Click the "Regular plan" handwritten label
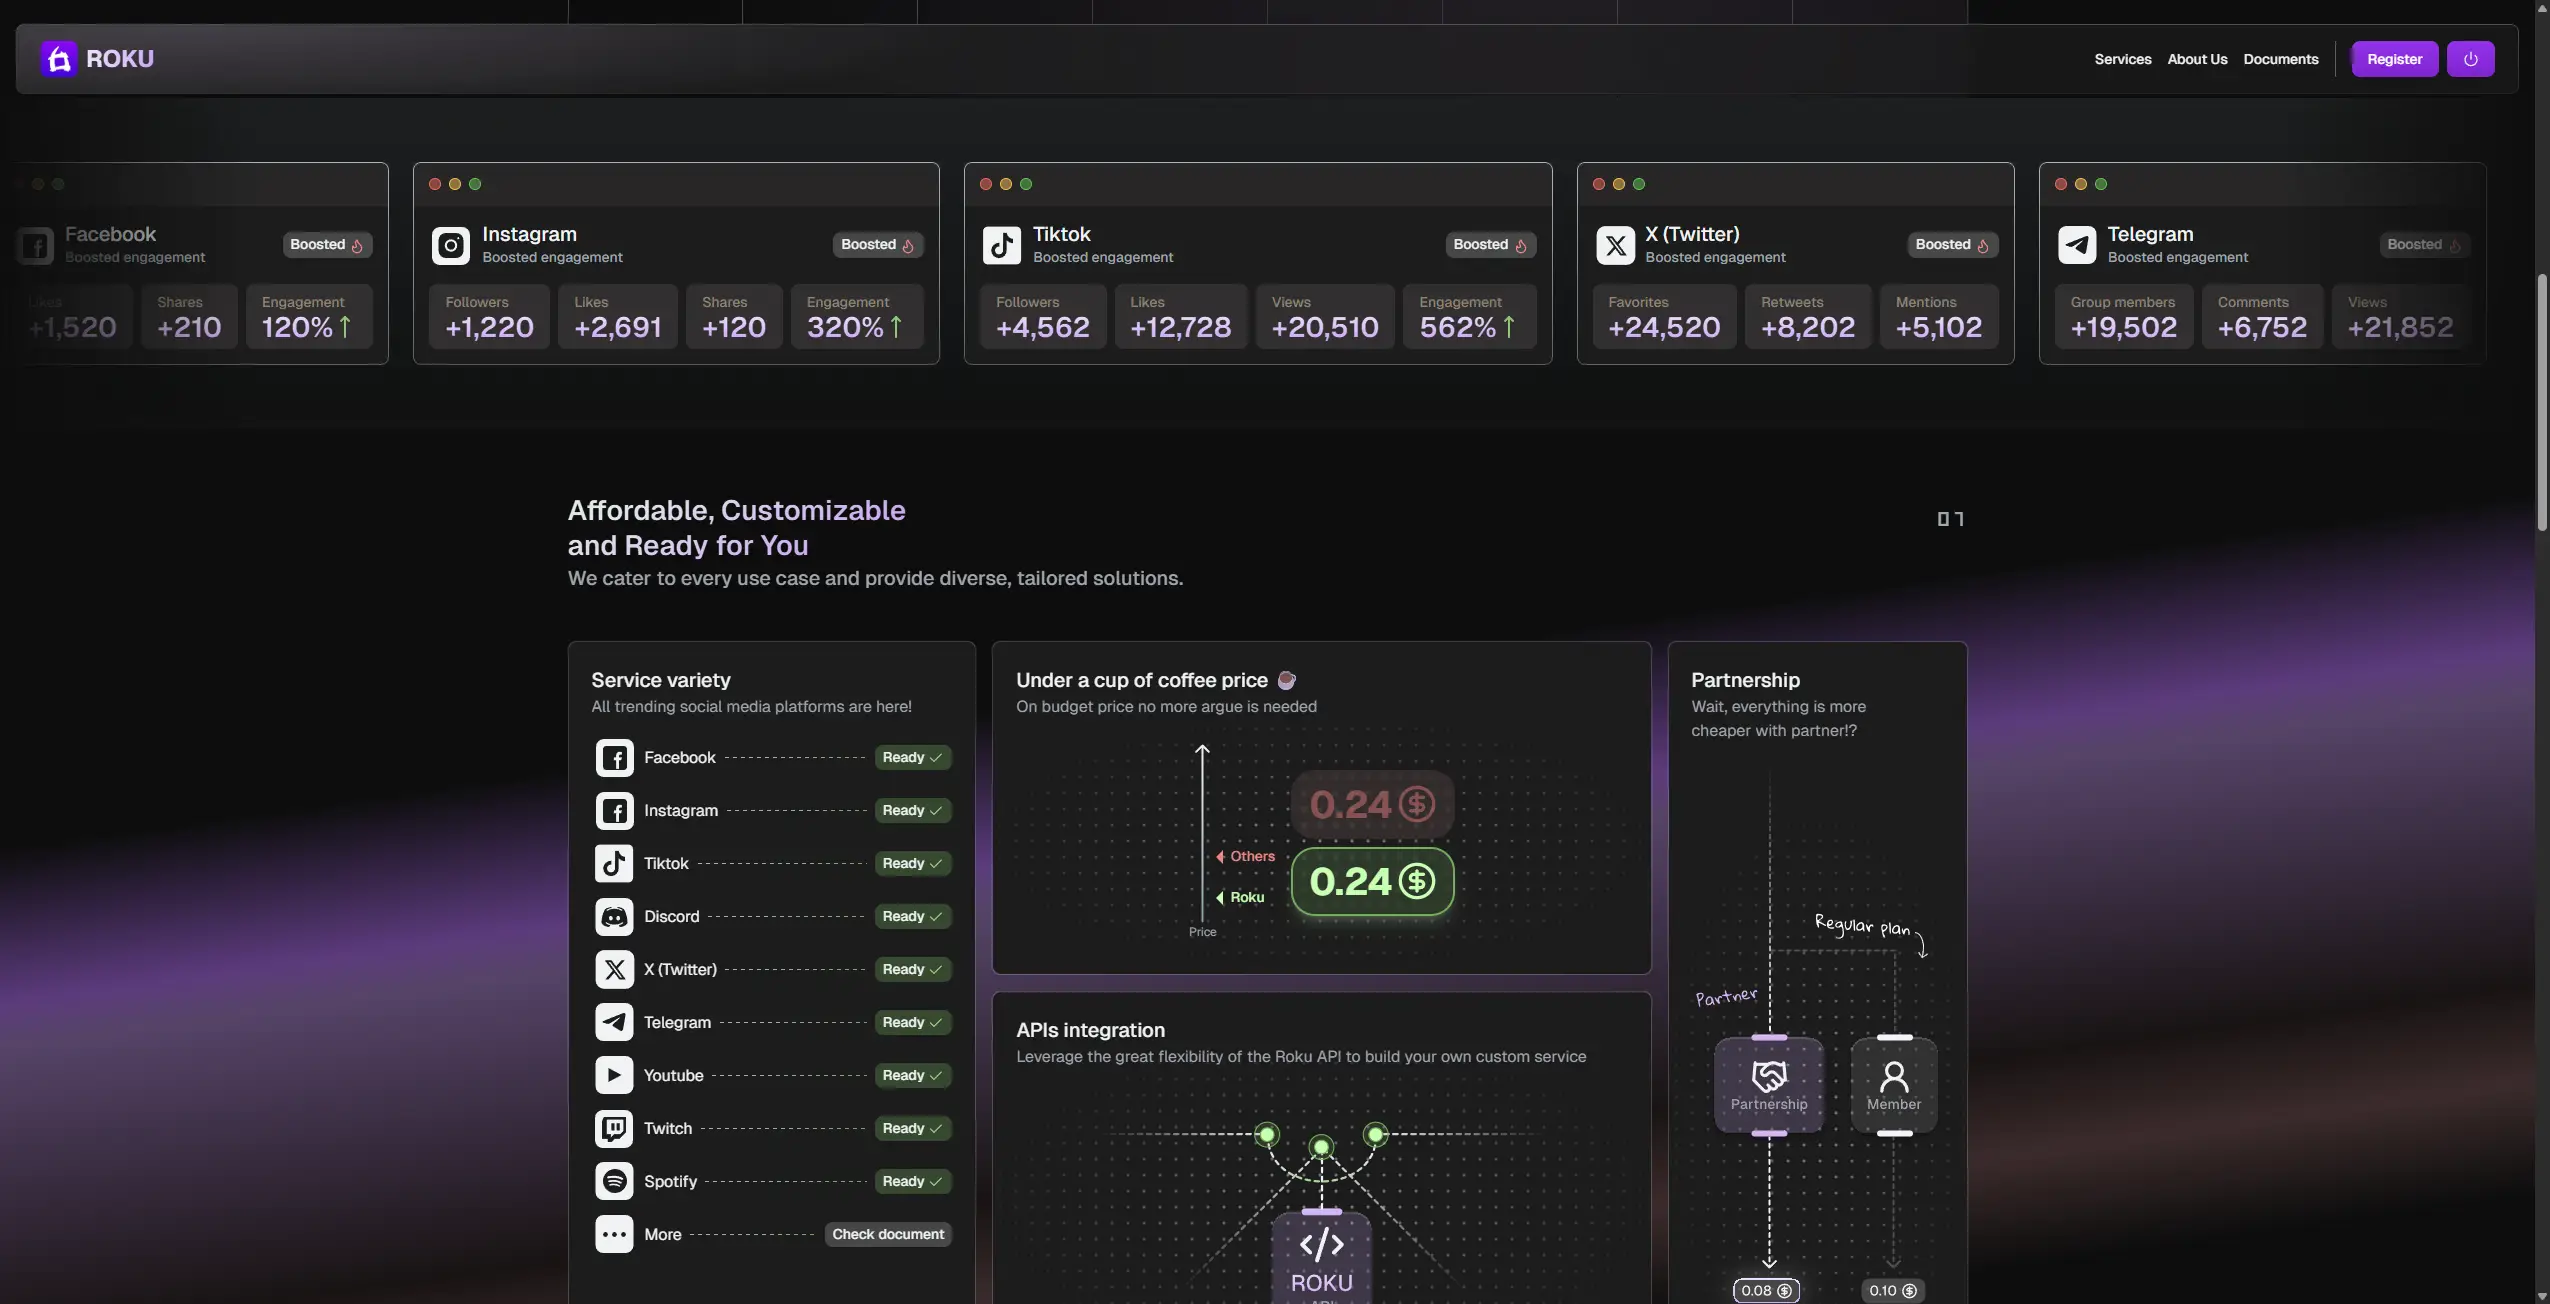 (x=1863, y=926)
